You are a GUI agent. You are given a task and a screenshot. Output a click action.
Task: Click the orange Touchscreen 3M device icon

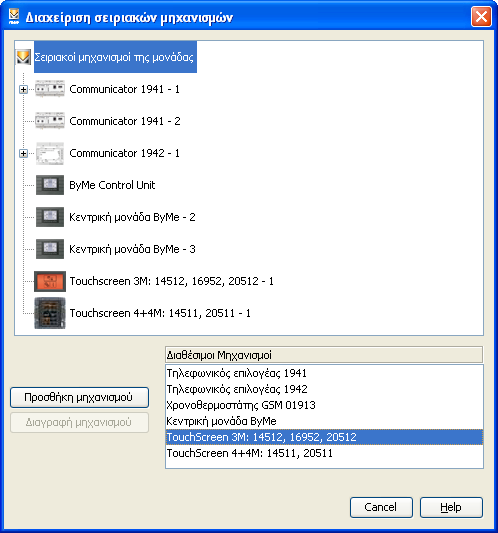[50, 281]
